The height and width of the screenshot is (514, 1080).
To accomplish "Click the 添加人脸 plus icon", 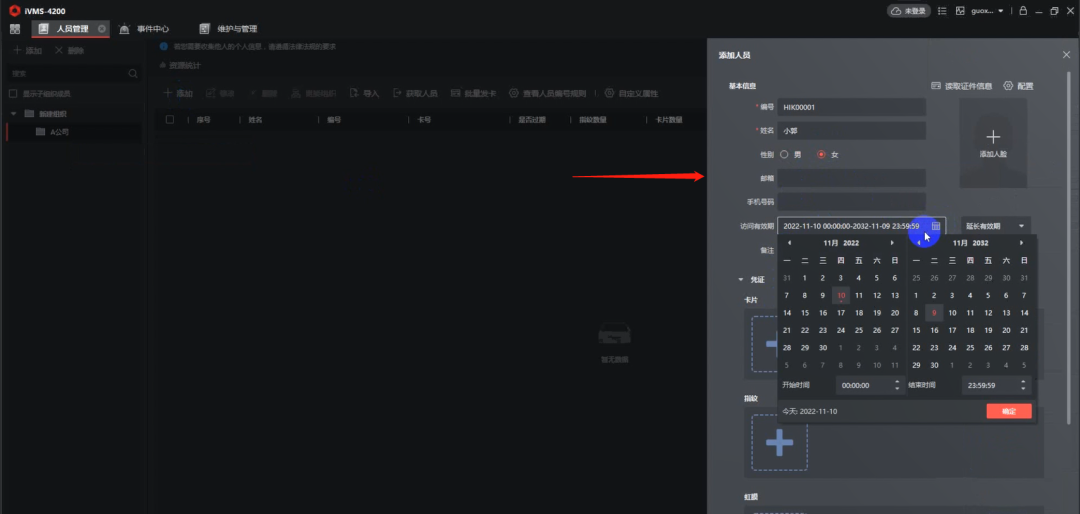I will click(x=992, y=137).
